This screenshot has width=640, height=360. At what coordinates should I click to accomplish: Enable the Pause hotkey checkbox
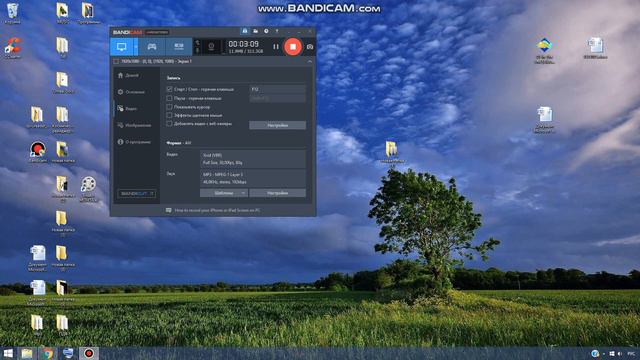tap(169, 98)
